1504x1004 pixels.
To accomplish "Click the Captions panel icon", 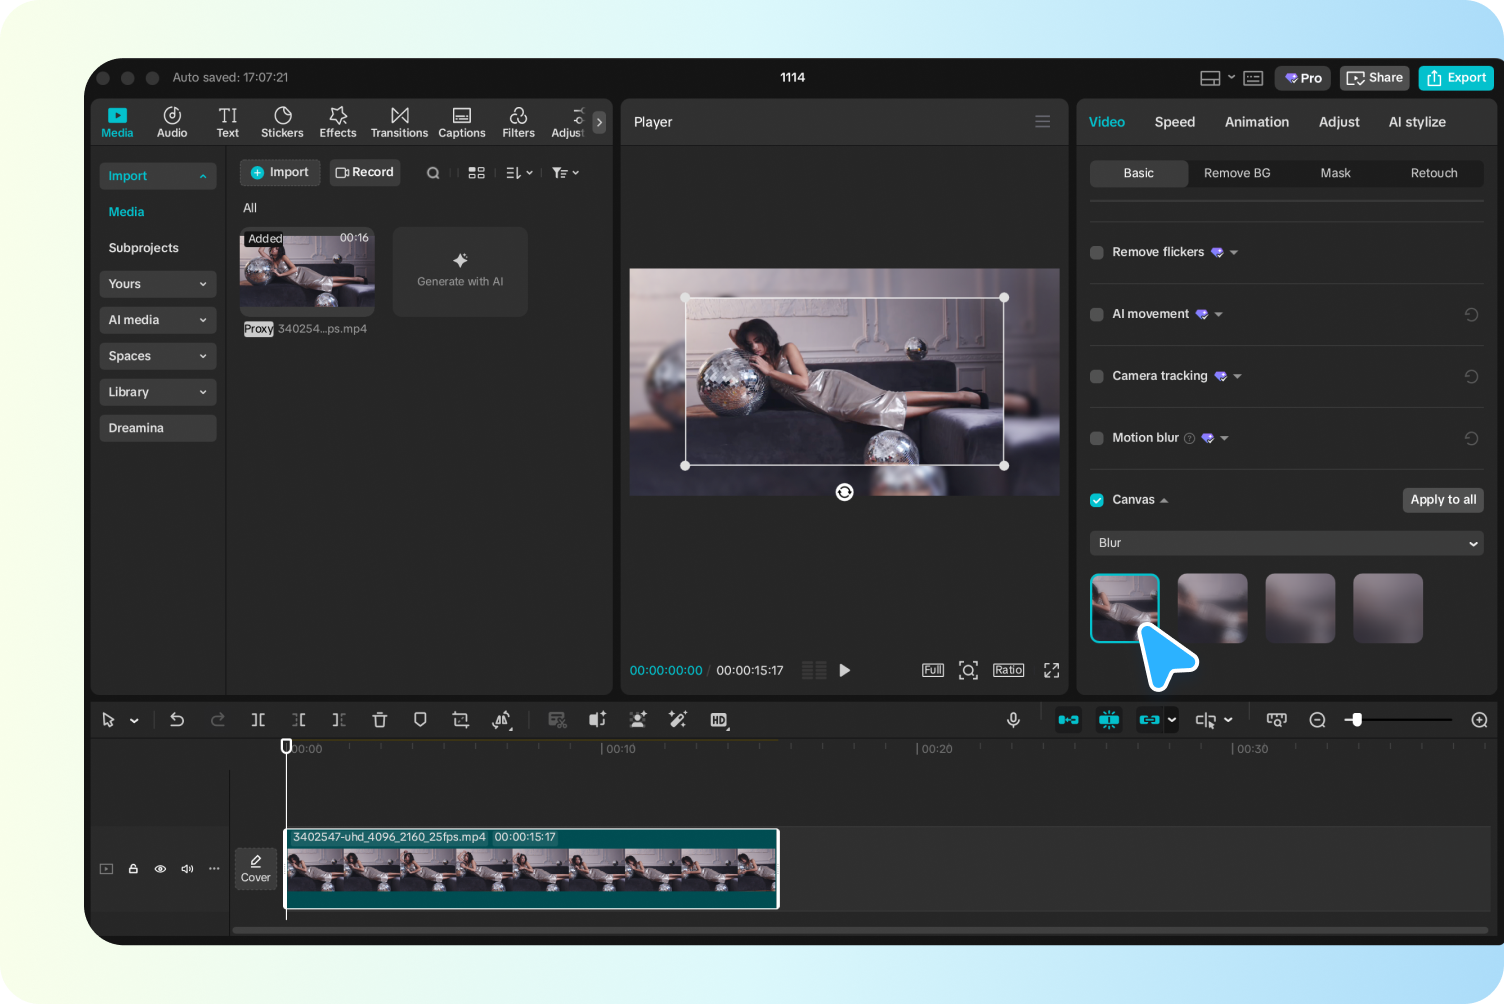I will [461, 121].
